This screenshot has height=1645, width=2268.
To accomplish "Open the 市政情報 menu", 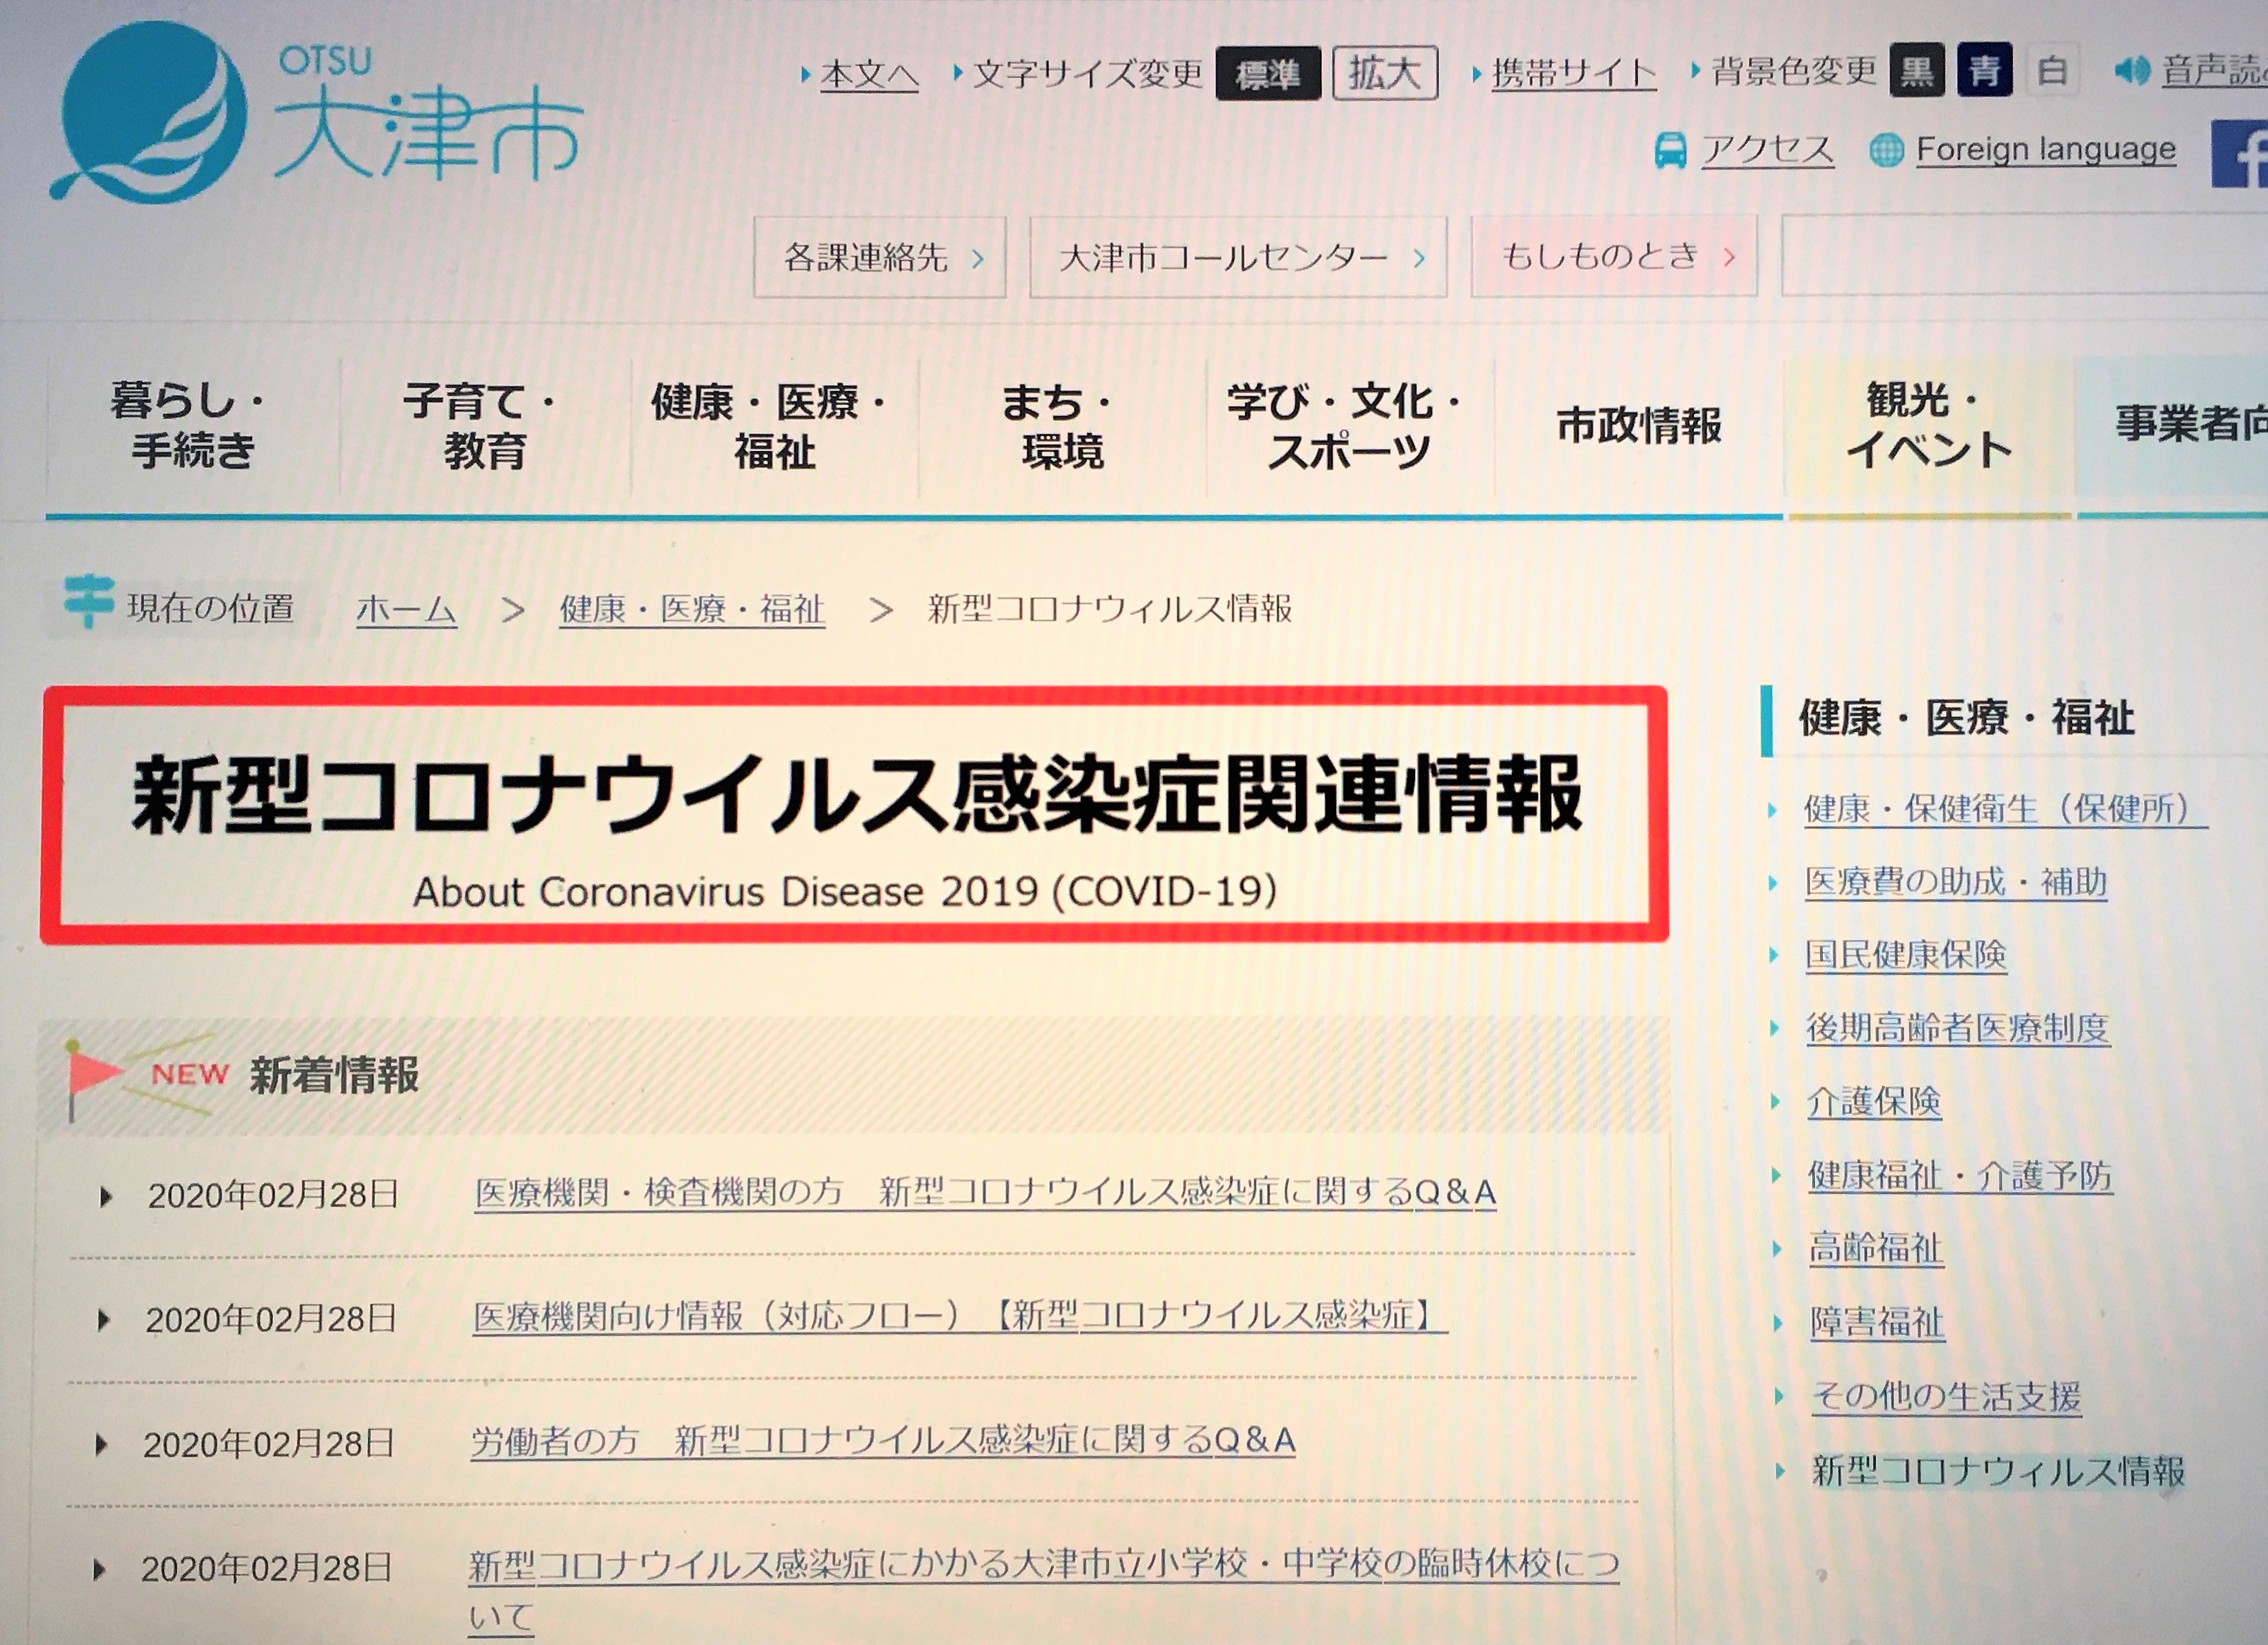I will [1639, 426].
